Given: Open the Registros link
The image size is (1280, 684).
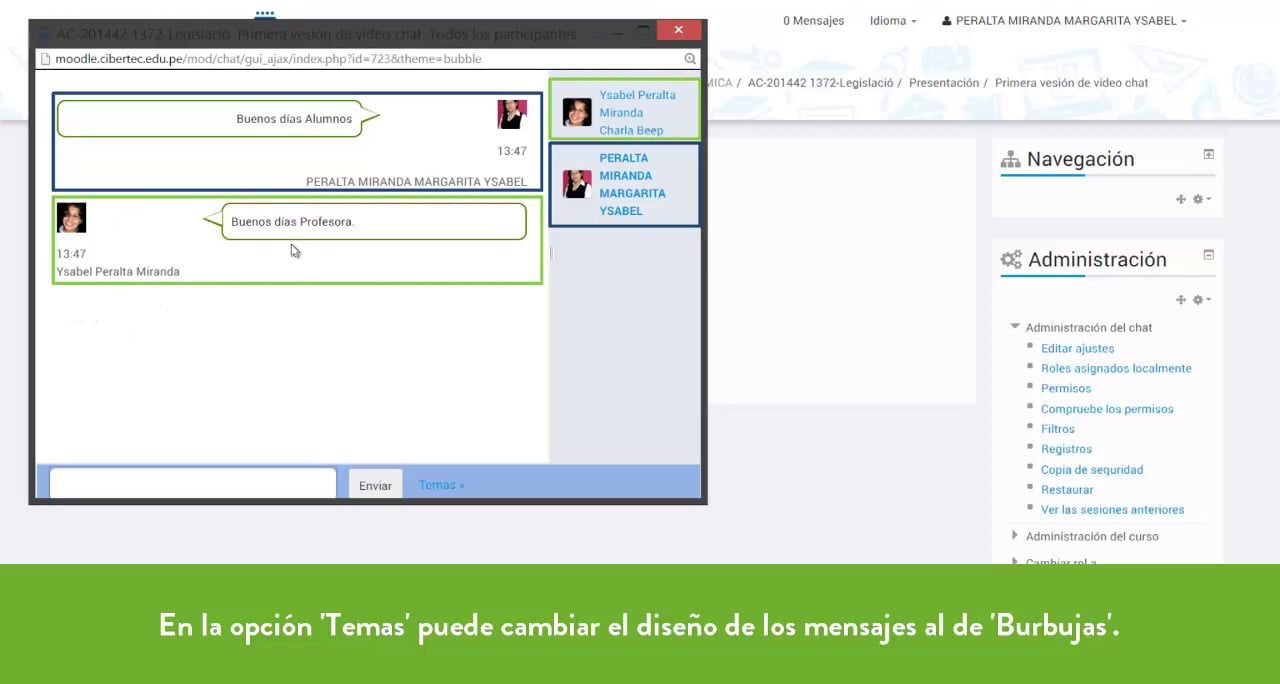Looking at the screenshot, I should coord(1066,449).
